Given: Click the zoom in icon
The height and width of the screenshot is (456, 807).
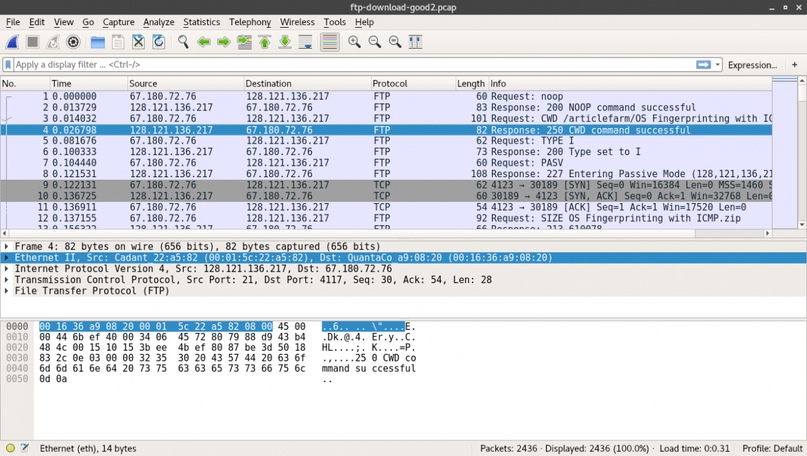Looking at the screenshot, I should (355, 42).
